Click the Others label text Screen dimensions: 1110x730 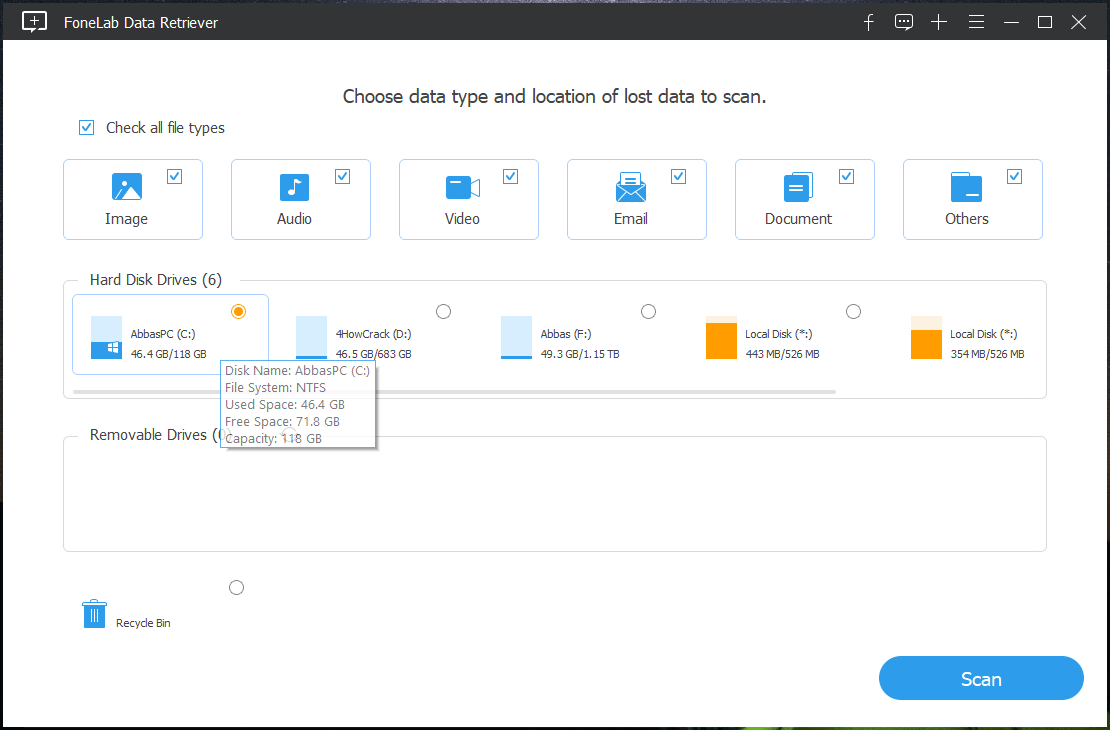(967, 219)
